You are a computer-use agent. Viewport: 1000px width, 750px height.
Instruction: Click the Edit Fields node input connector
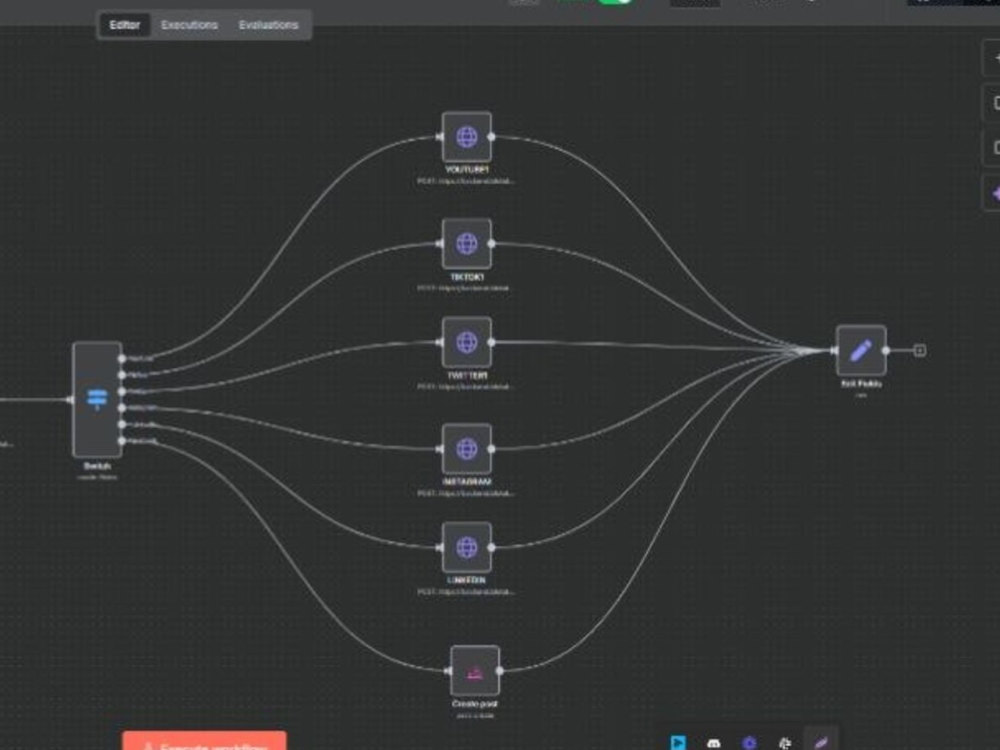pyautogui.click(x=834, y=350)
